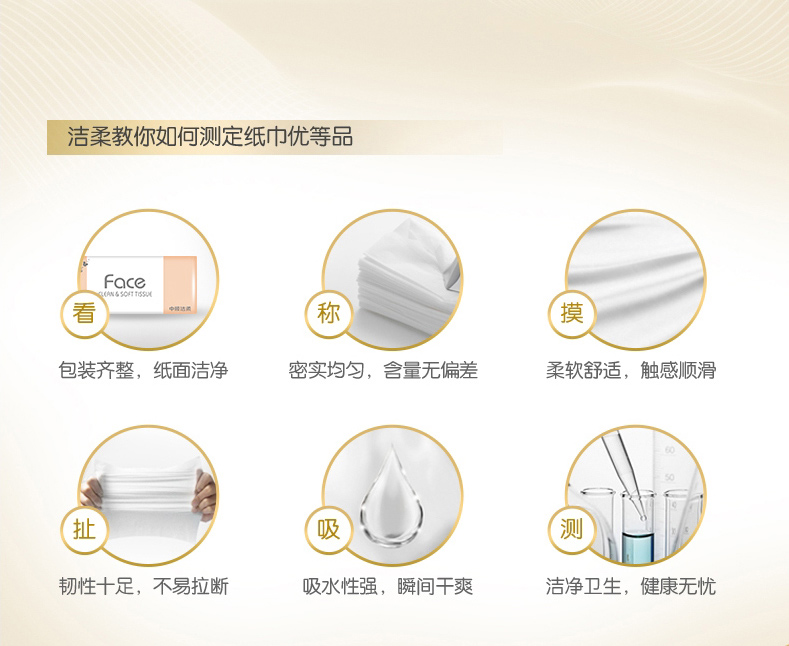
Task: Open the stacked tissue sheets image
Action: (392, 280)
